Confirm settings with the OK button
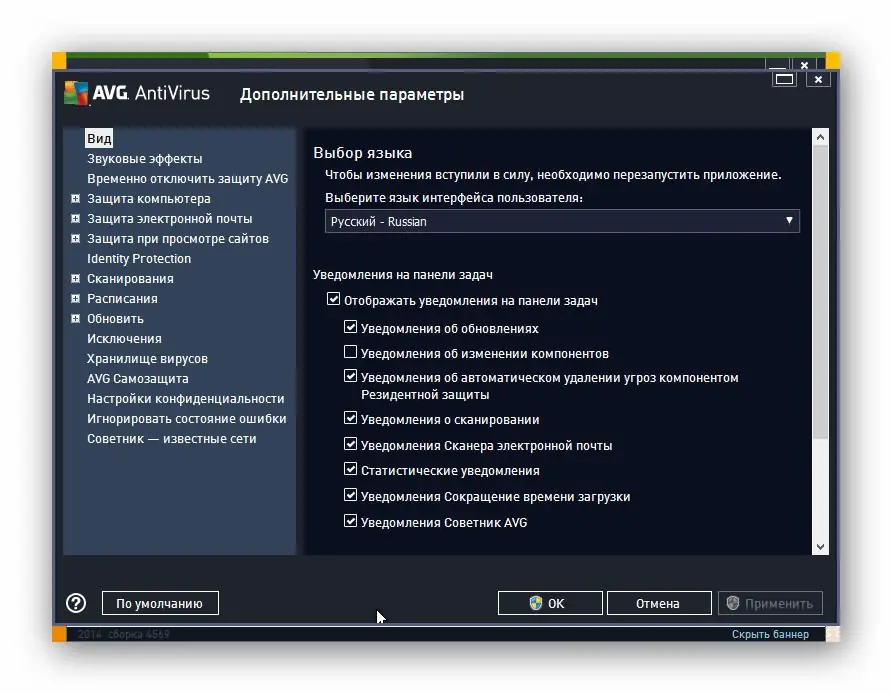892x694 pixels. (x=550, y=603)
